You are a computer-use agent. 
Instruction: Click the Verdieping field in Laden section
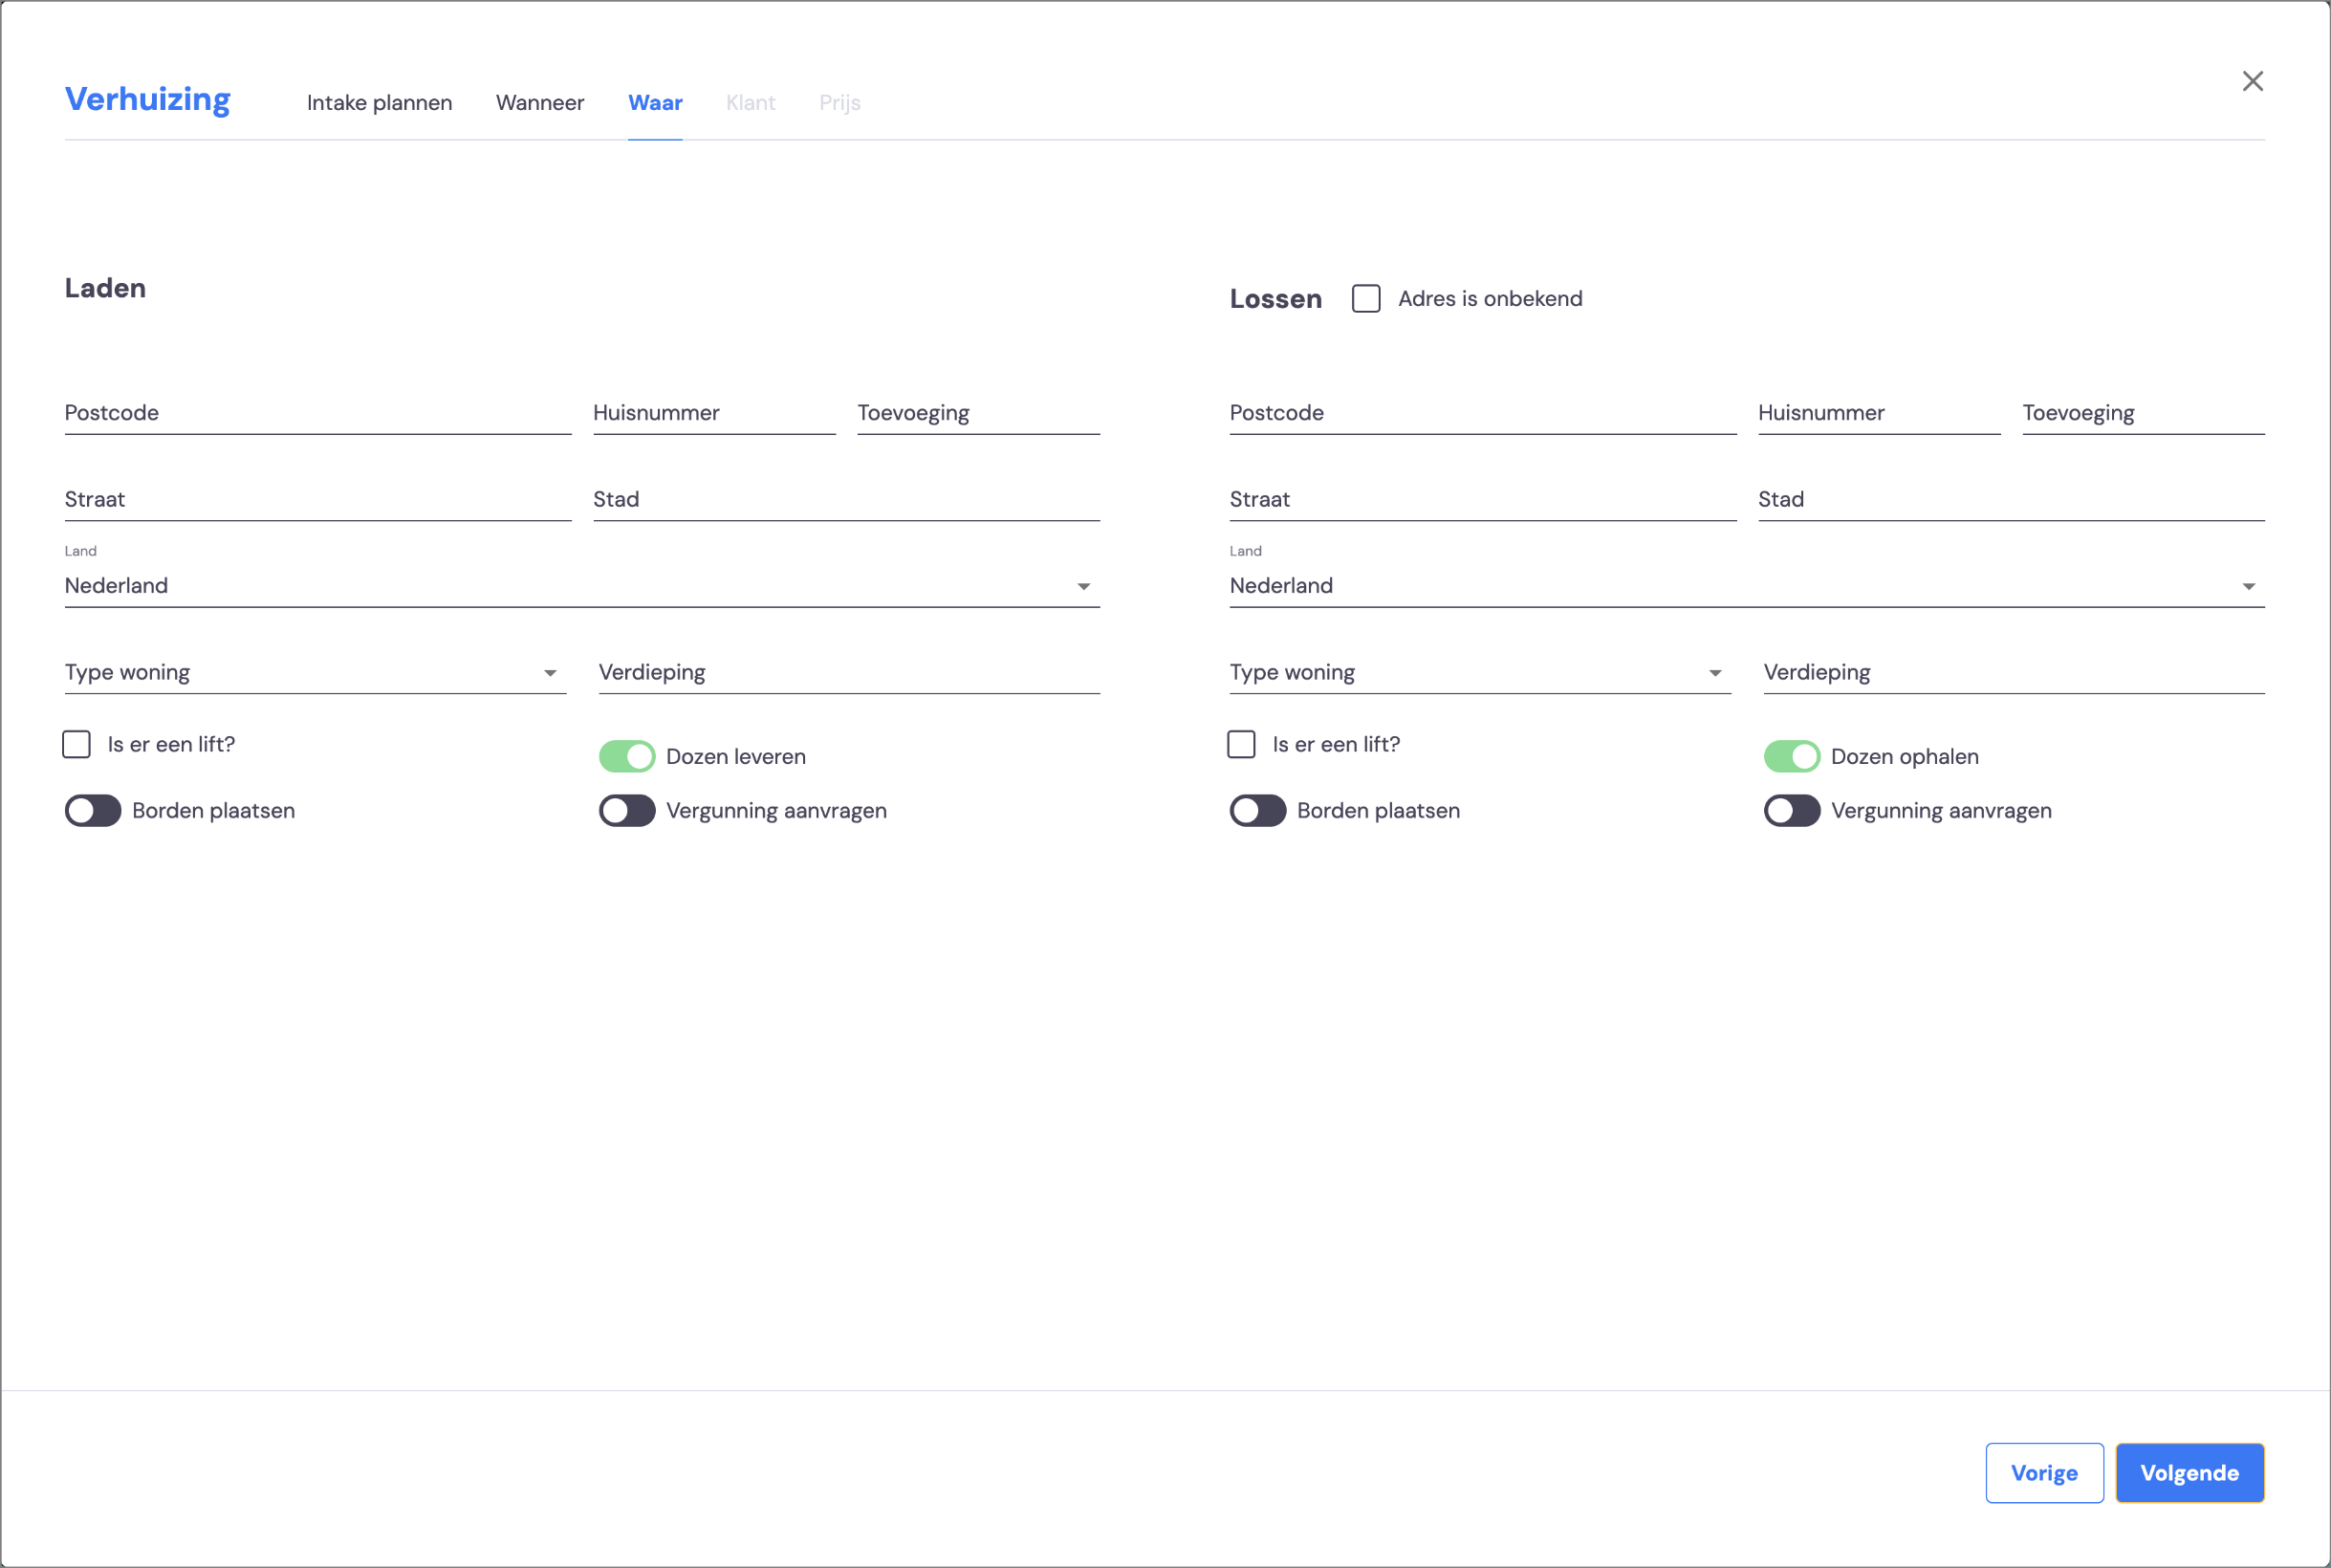pos(849,672)
